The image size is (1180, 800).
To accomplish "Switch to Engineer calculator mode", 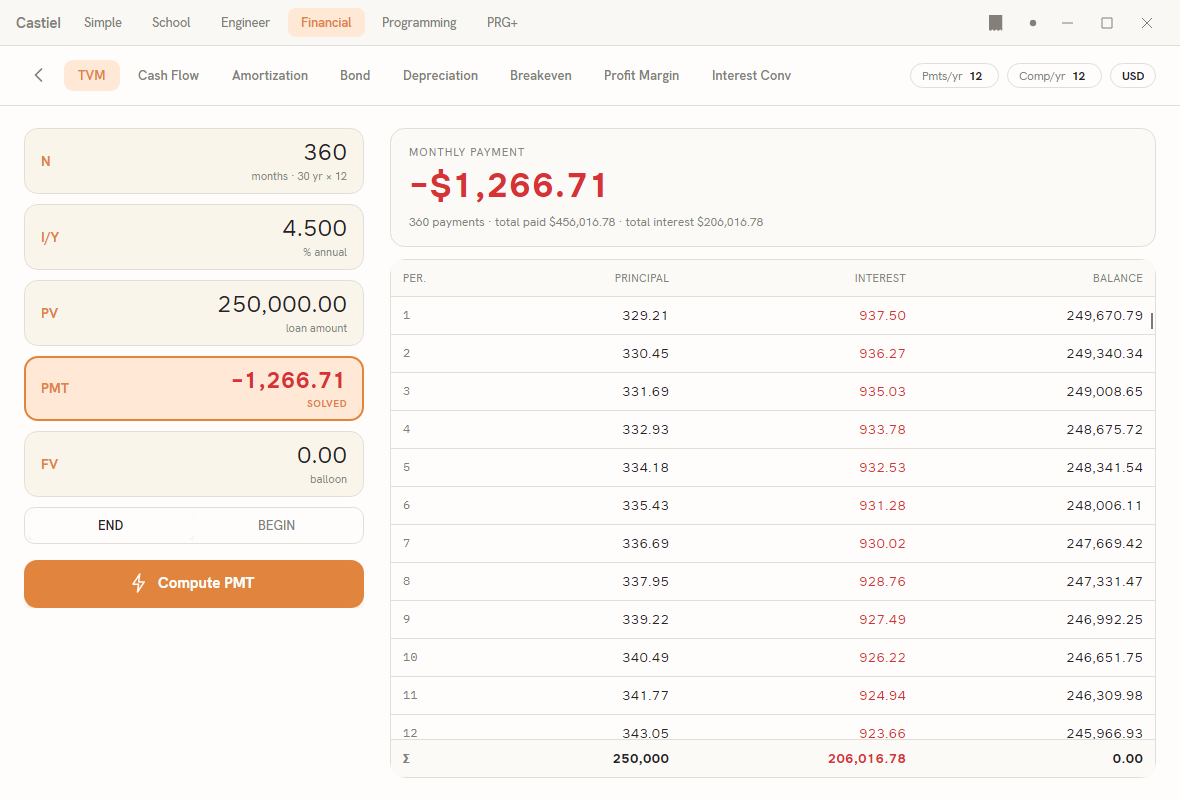I will pyautogui.click(x=245, y=23).
